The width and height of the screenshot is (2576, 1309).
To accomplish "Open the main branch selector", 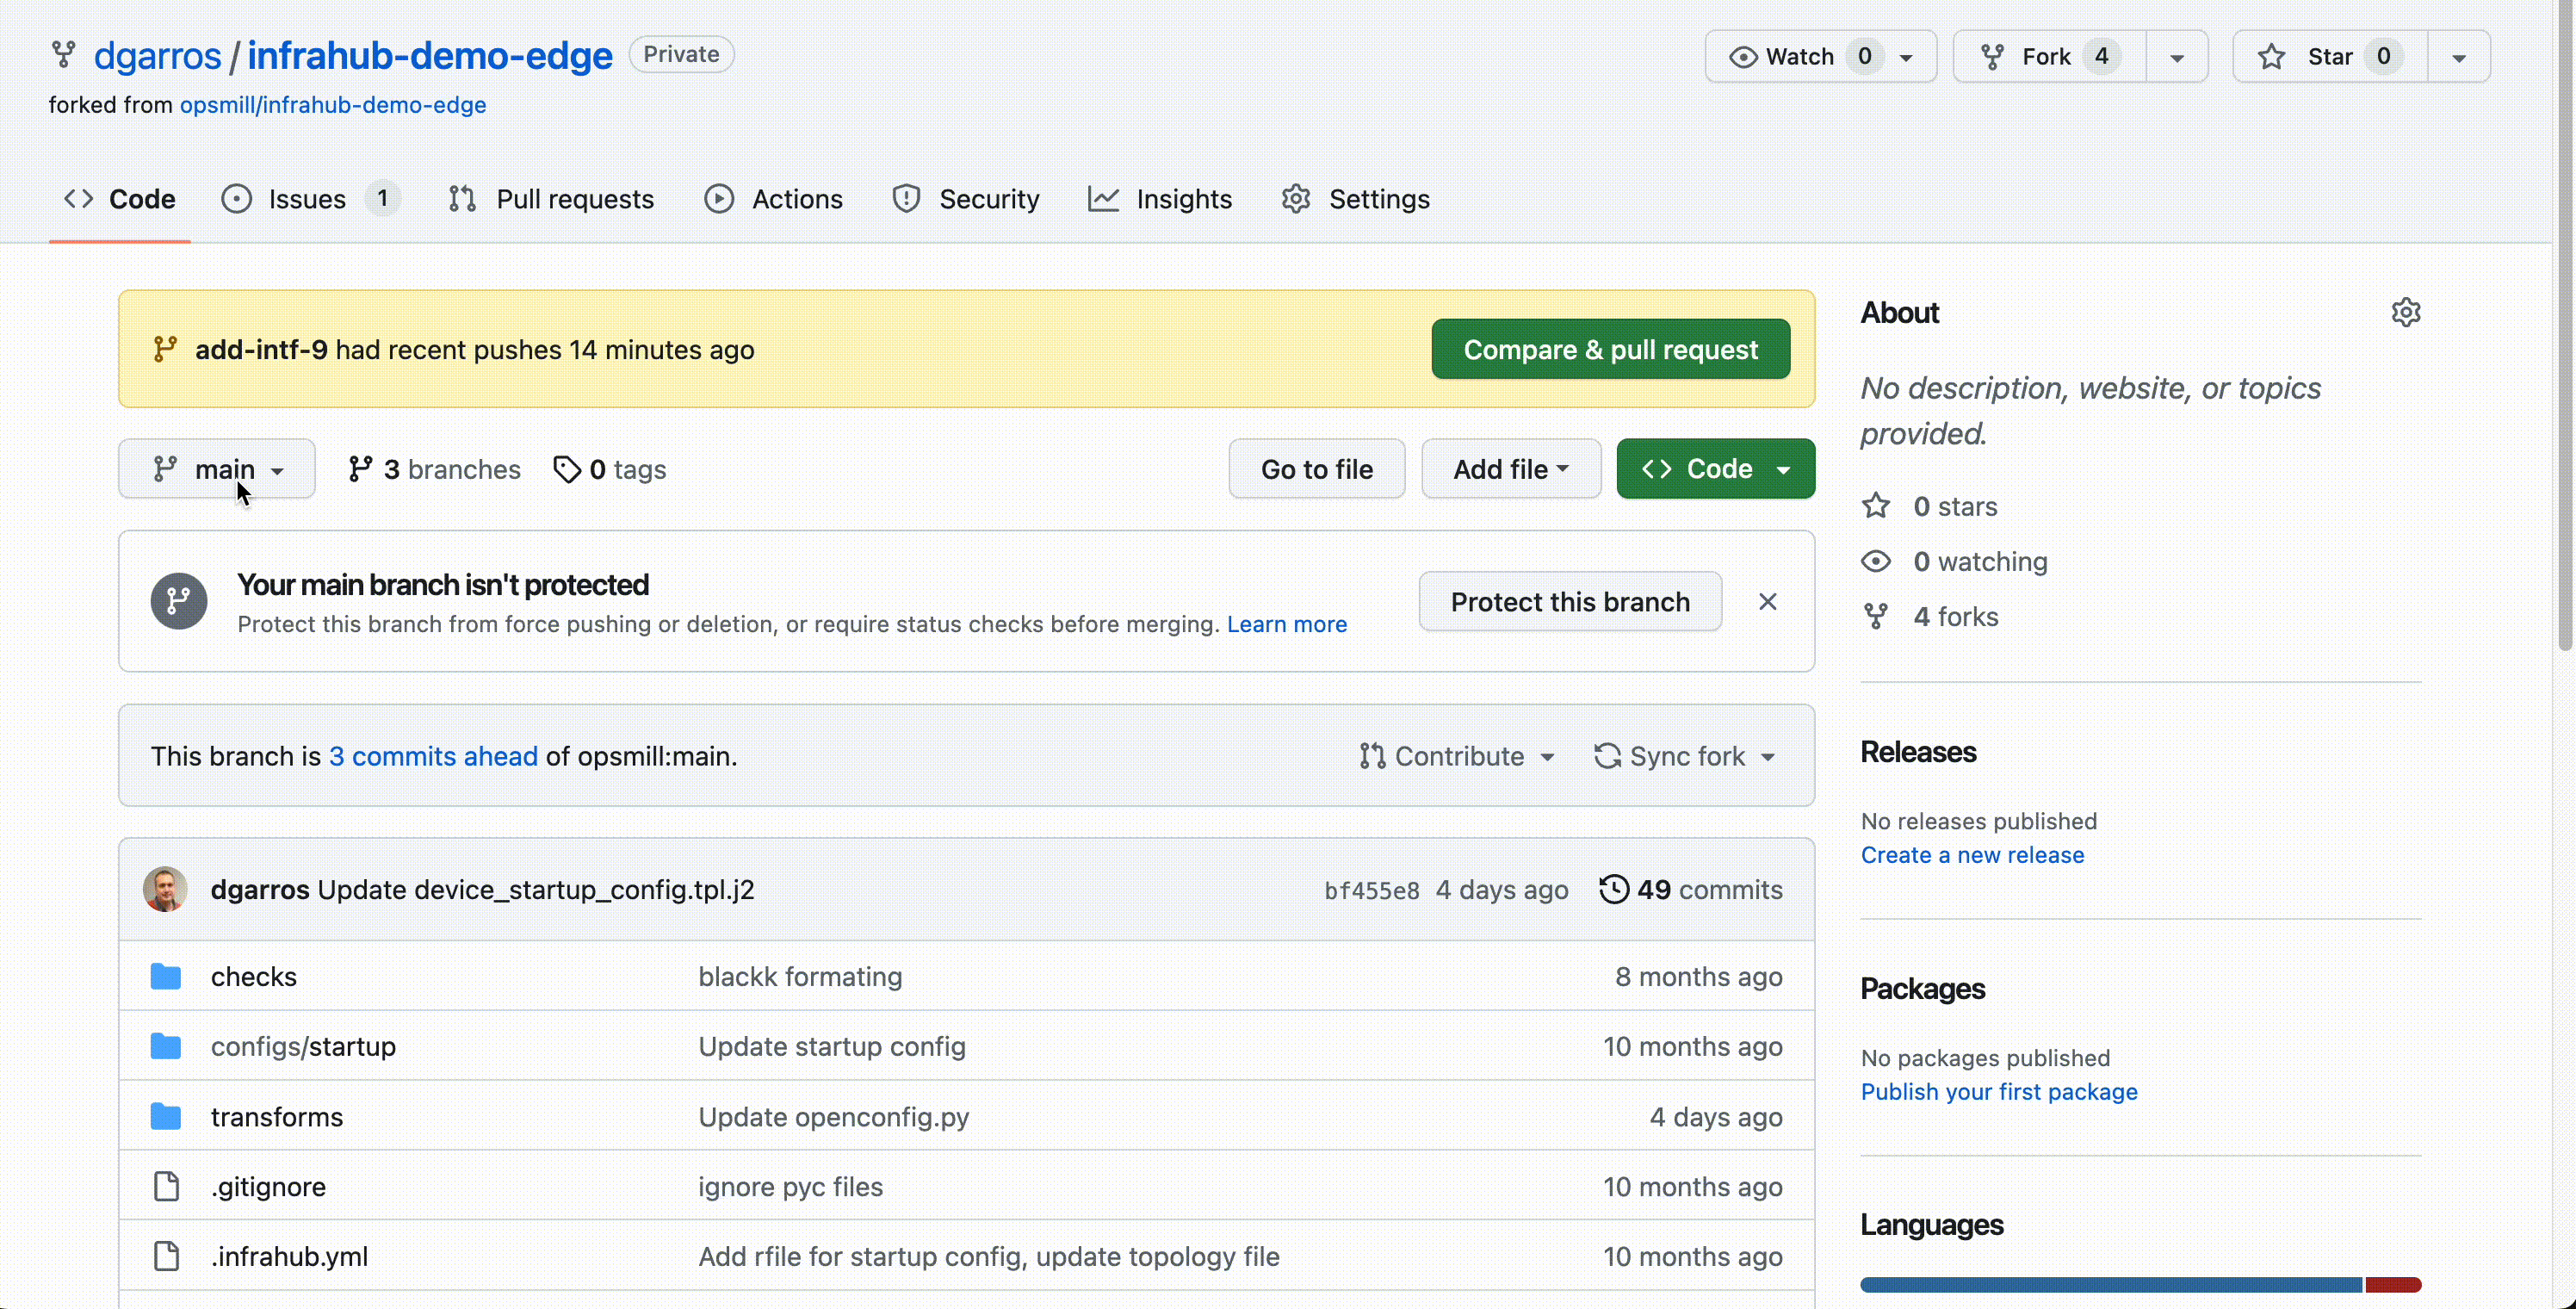I will (x=216, y=468).
